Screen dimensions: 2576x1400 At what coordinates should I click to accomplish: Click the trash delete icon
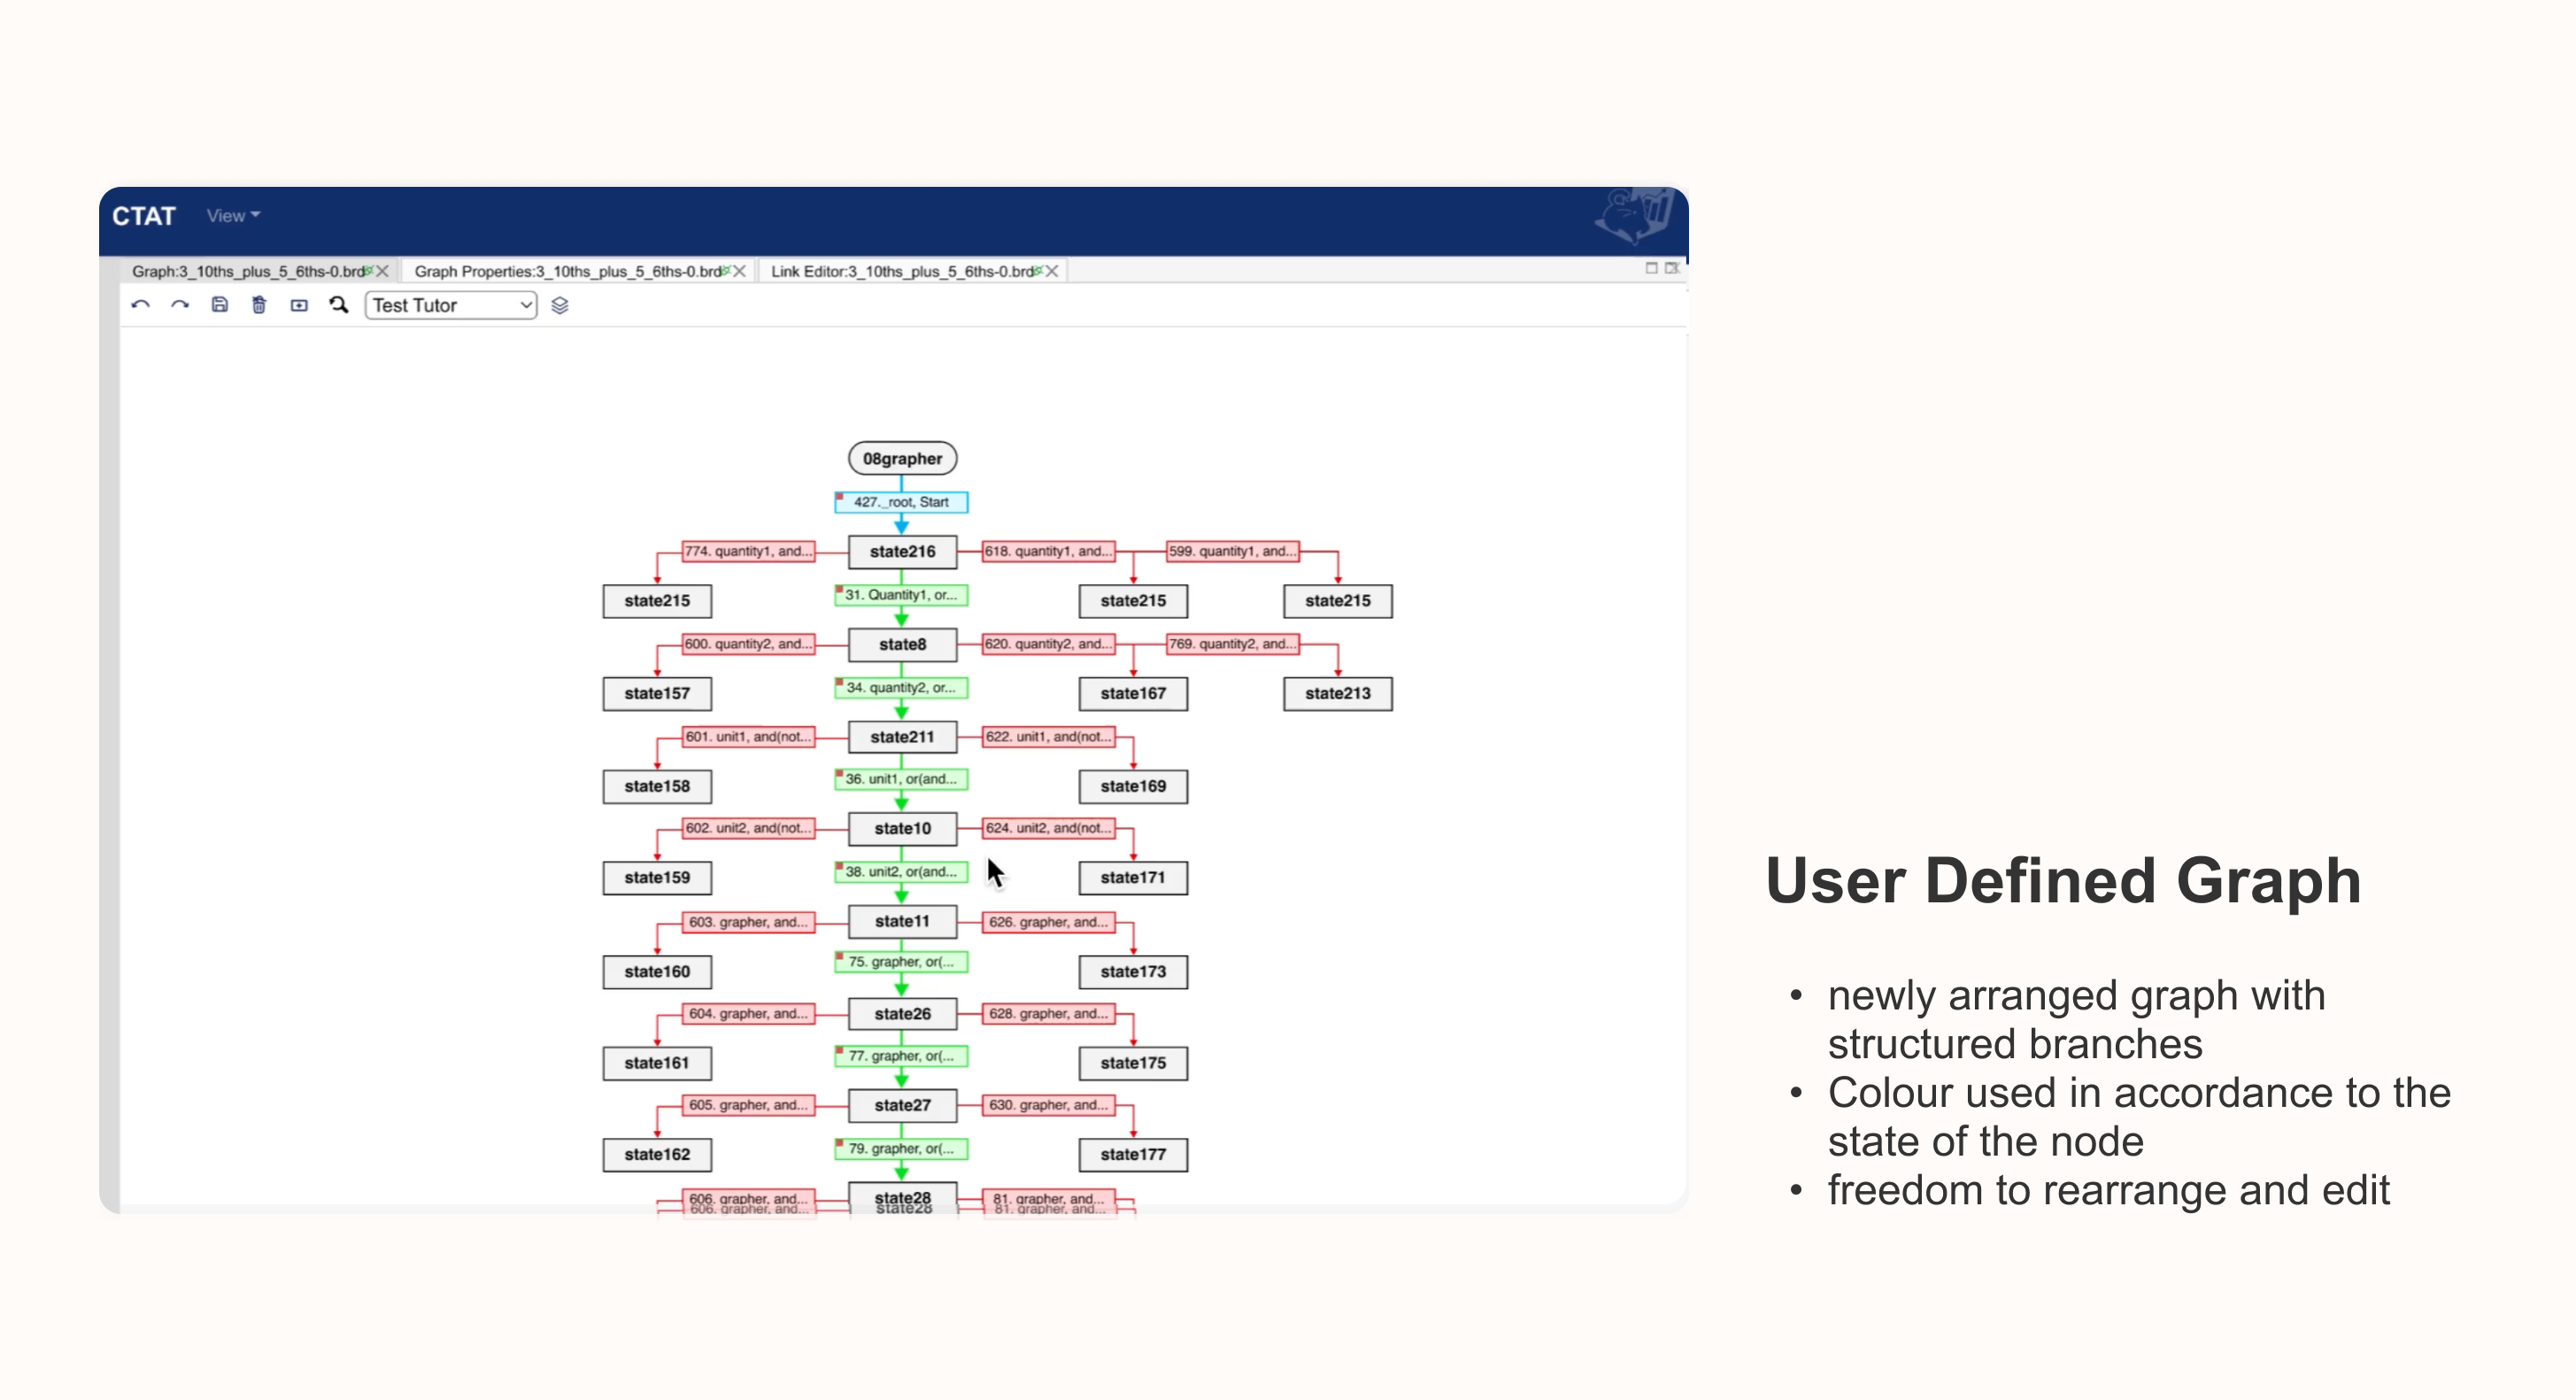point(259,305)
